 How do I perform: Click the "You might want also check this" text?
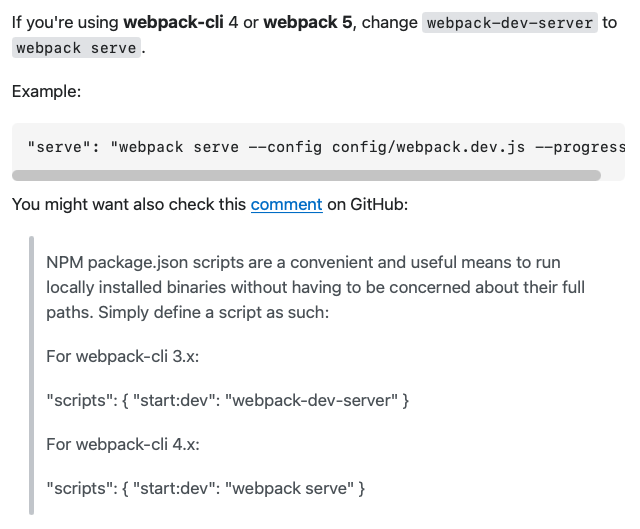click(129, 204)
